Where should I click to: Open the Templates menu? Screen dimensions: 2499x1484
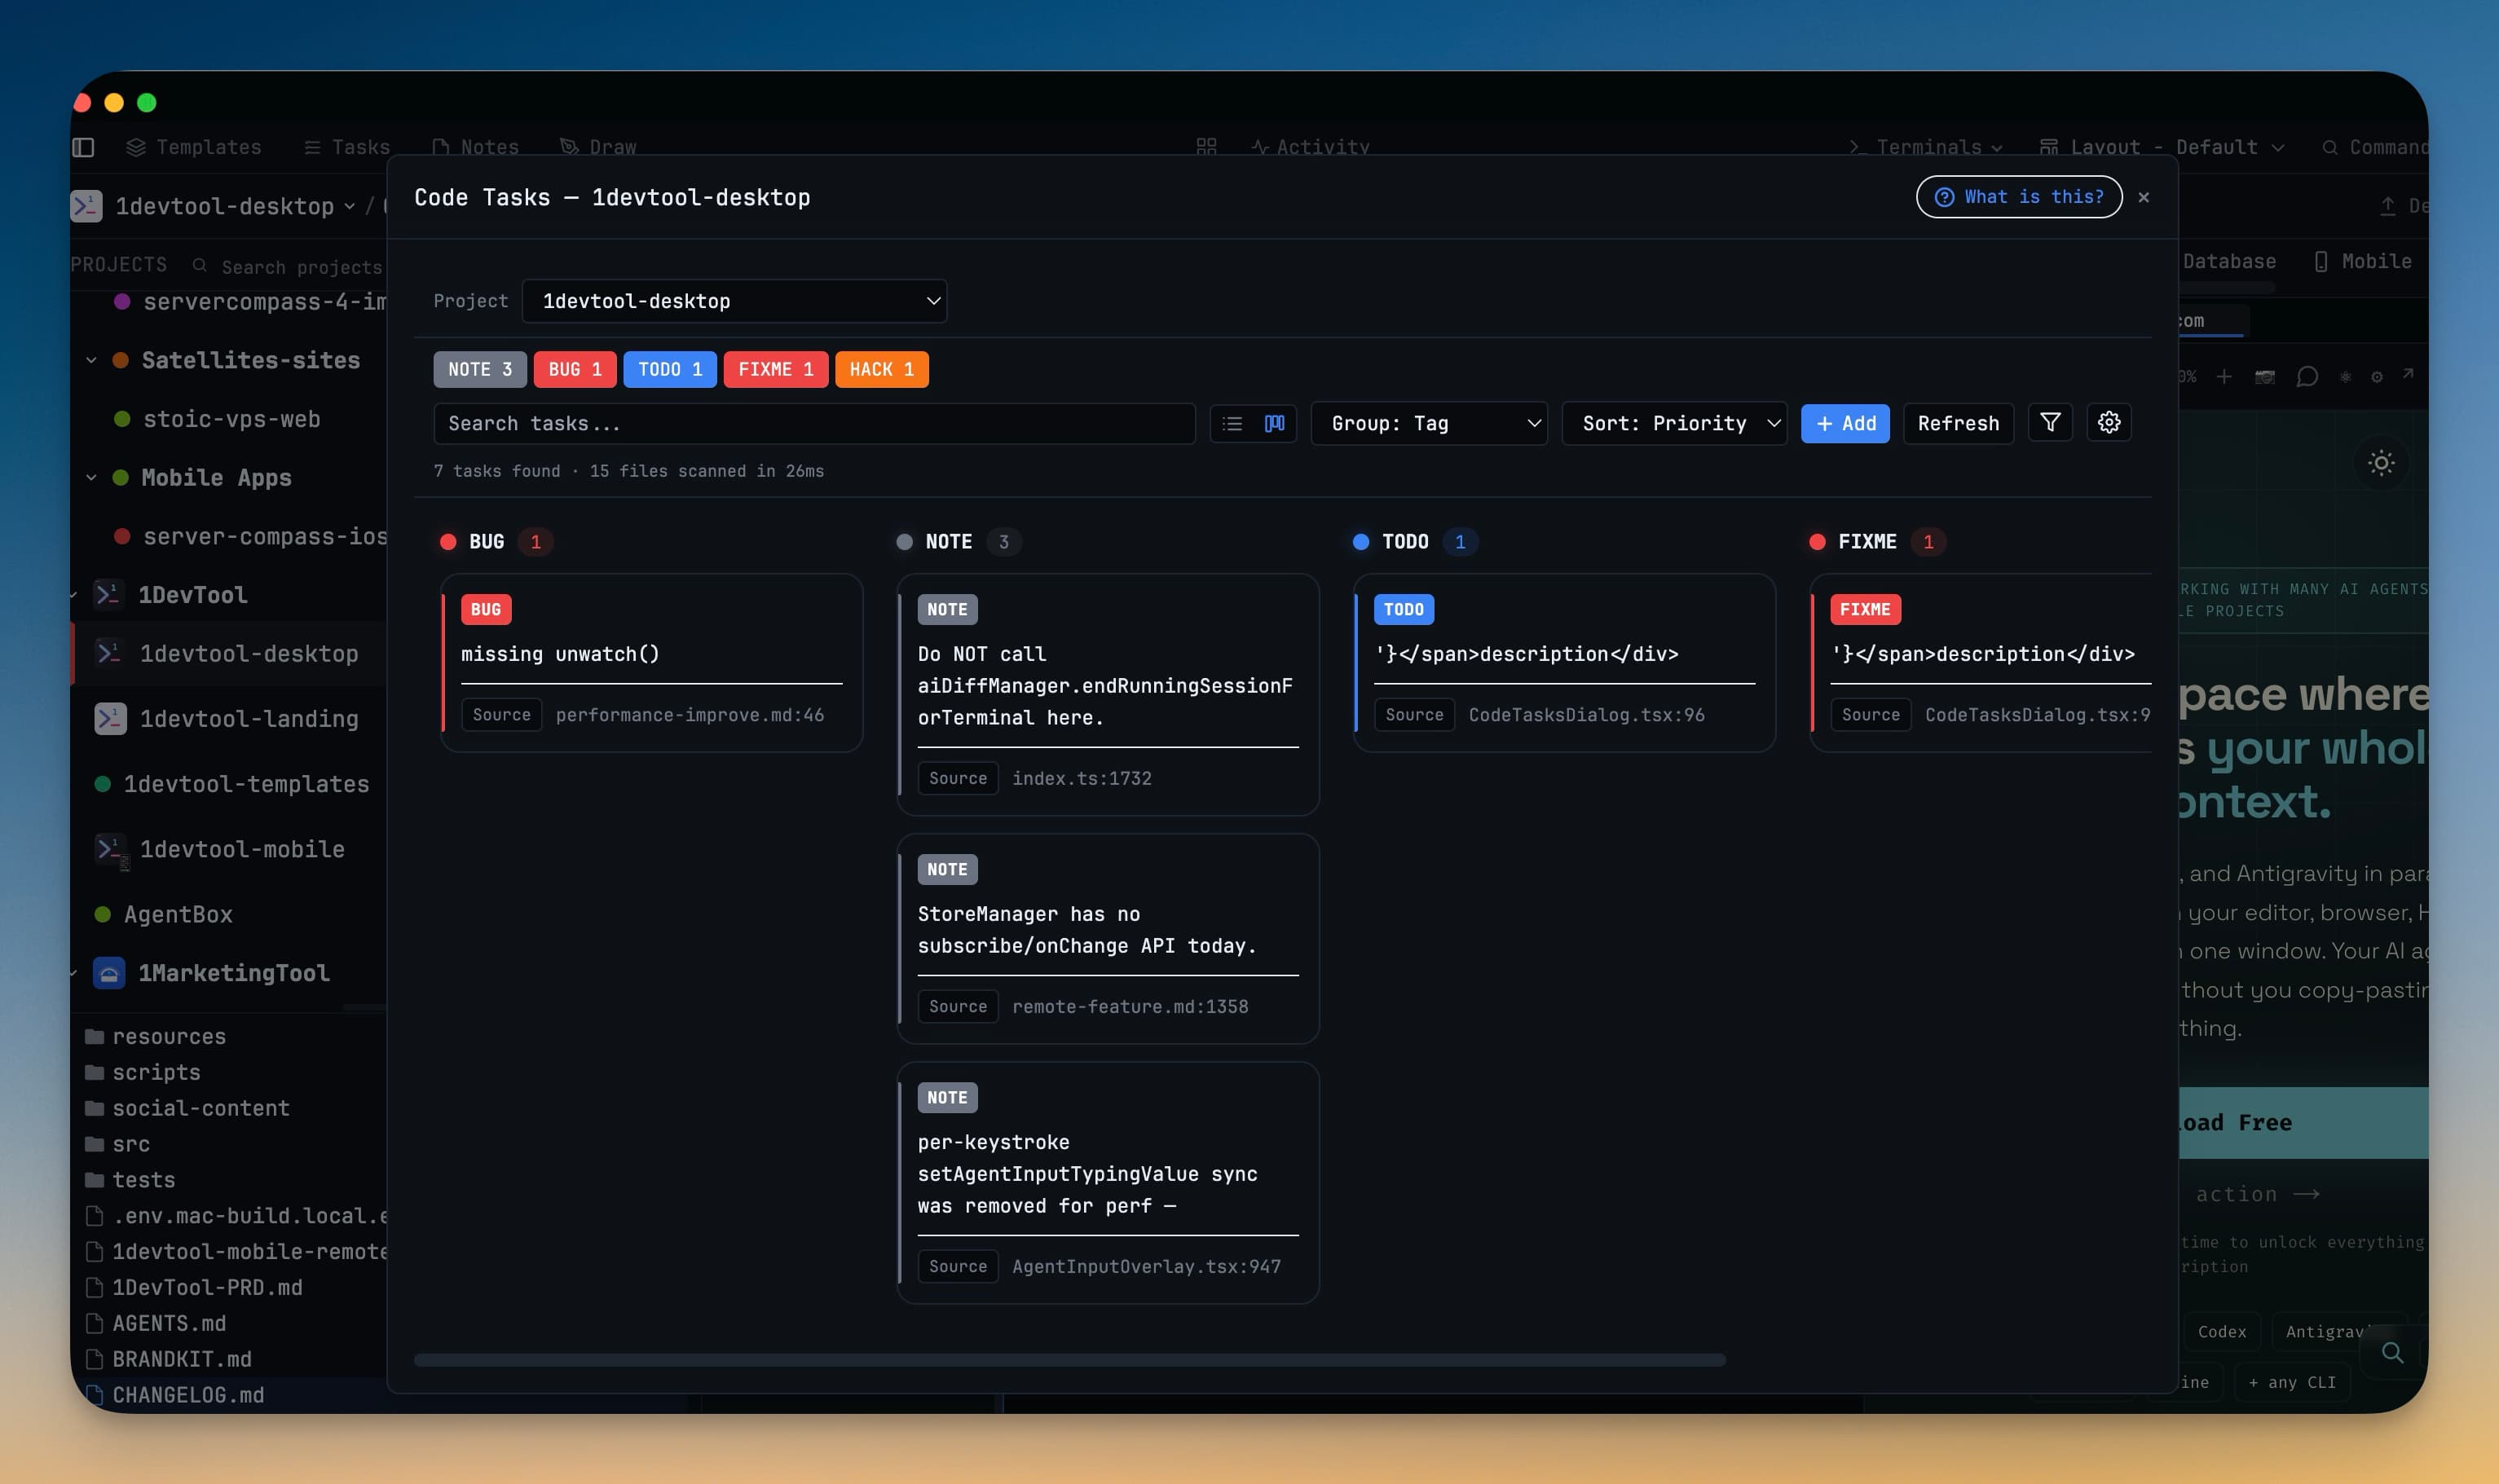click(194, 147)
